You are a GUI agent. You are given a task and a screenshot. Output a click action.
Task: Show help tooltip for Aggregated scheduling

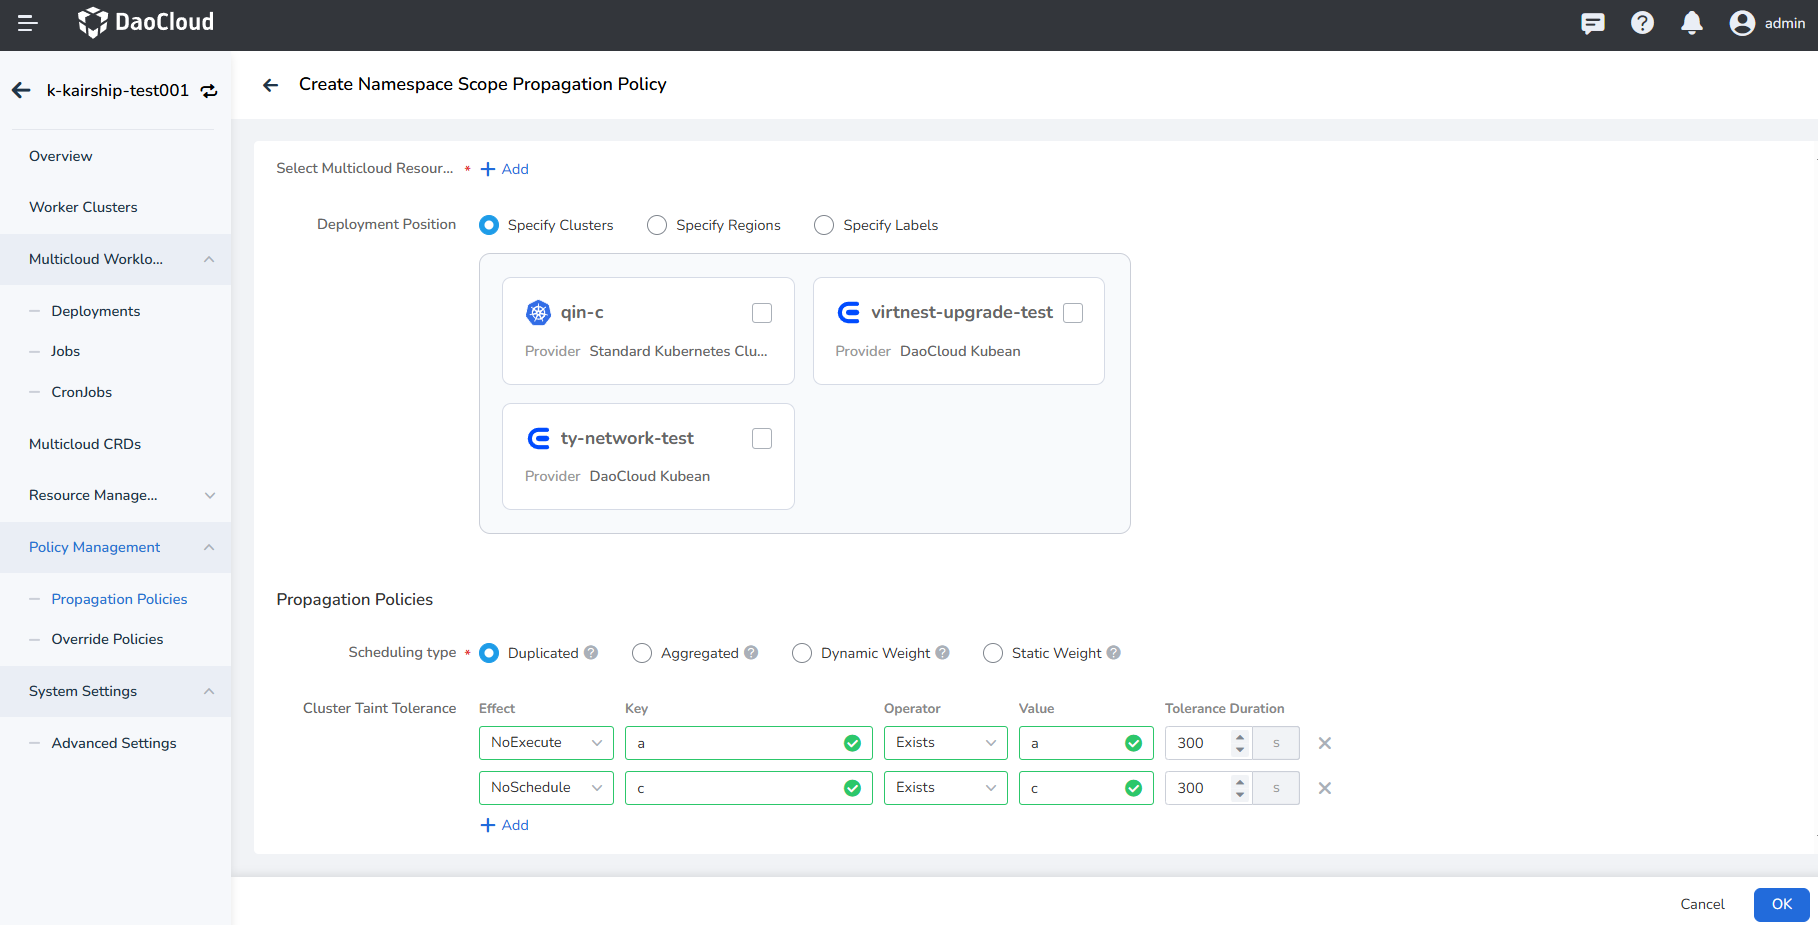pos(751,653)
